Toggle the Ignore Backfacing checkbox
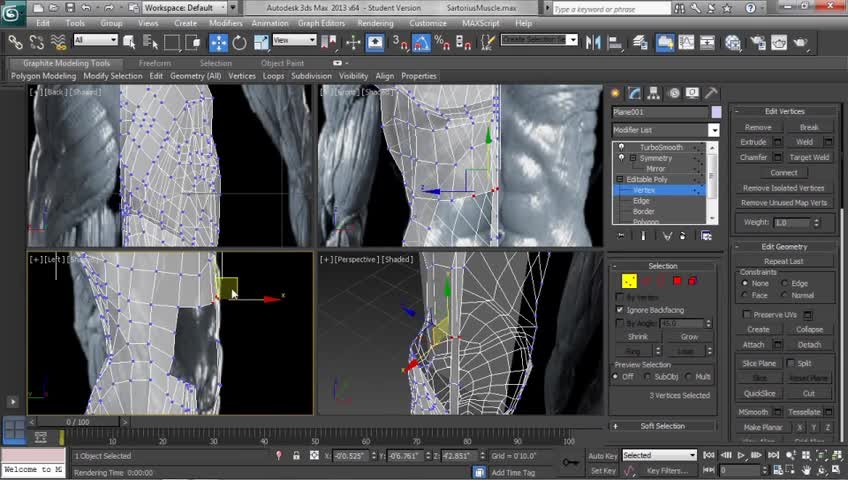Image resolution: width=848 pixels, height=480 pixels. click(x=620, y=310)
